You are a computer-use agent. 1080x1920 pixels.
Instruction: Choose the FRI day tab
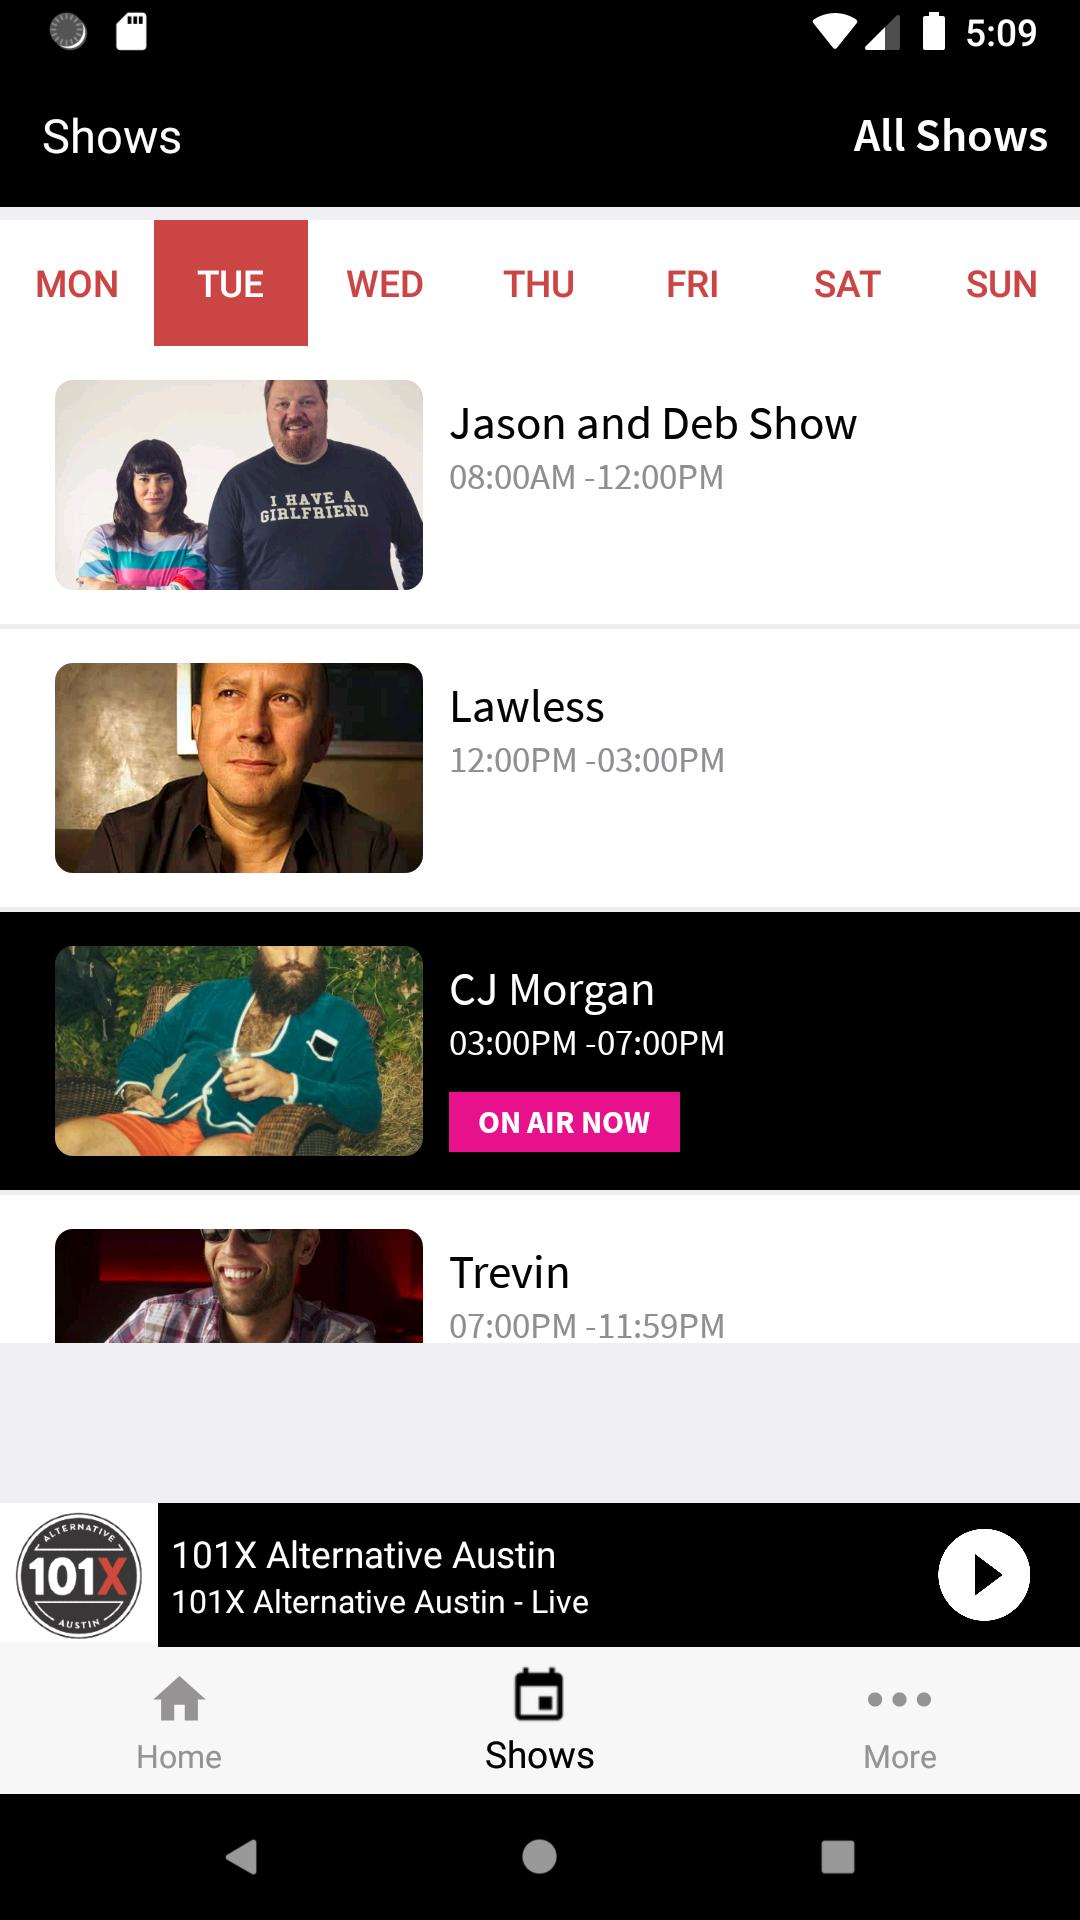point(692,284)
